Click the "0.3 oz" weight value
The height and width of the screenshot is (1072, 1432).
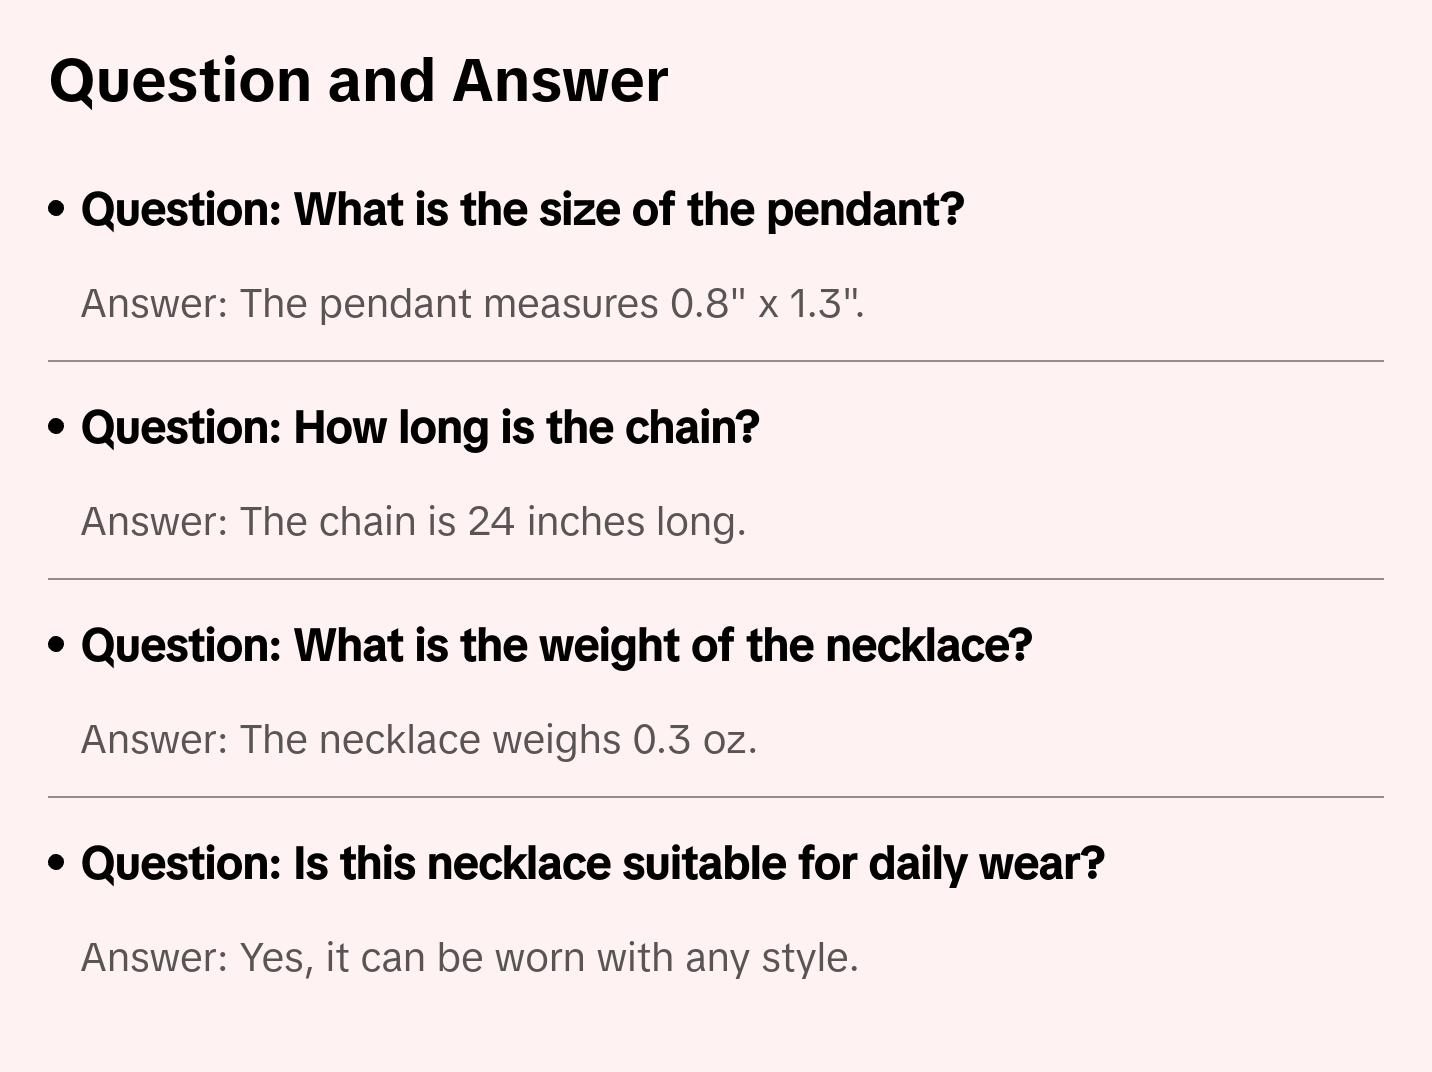pyautogui.click(x=693, y=739)
